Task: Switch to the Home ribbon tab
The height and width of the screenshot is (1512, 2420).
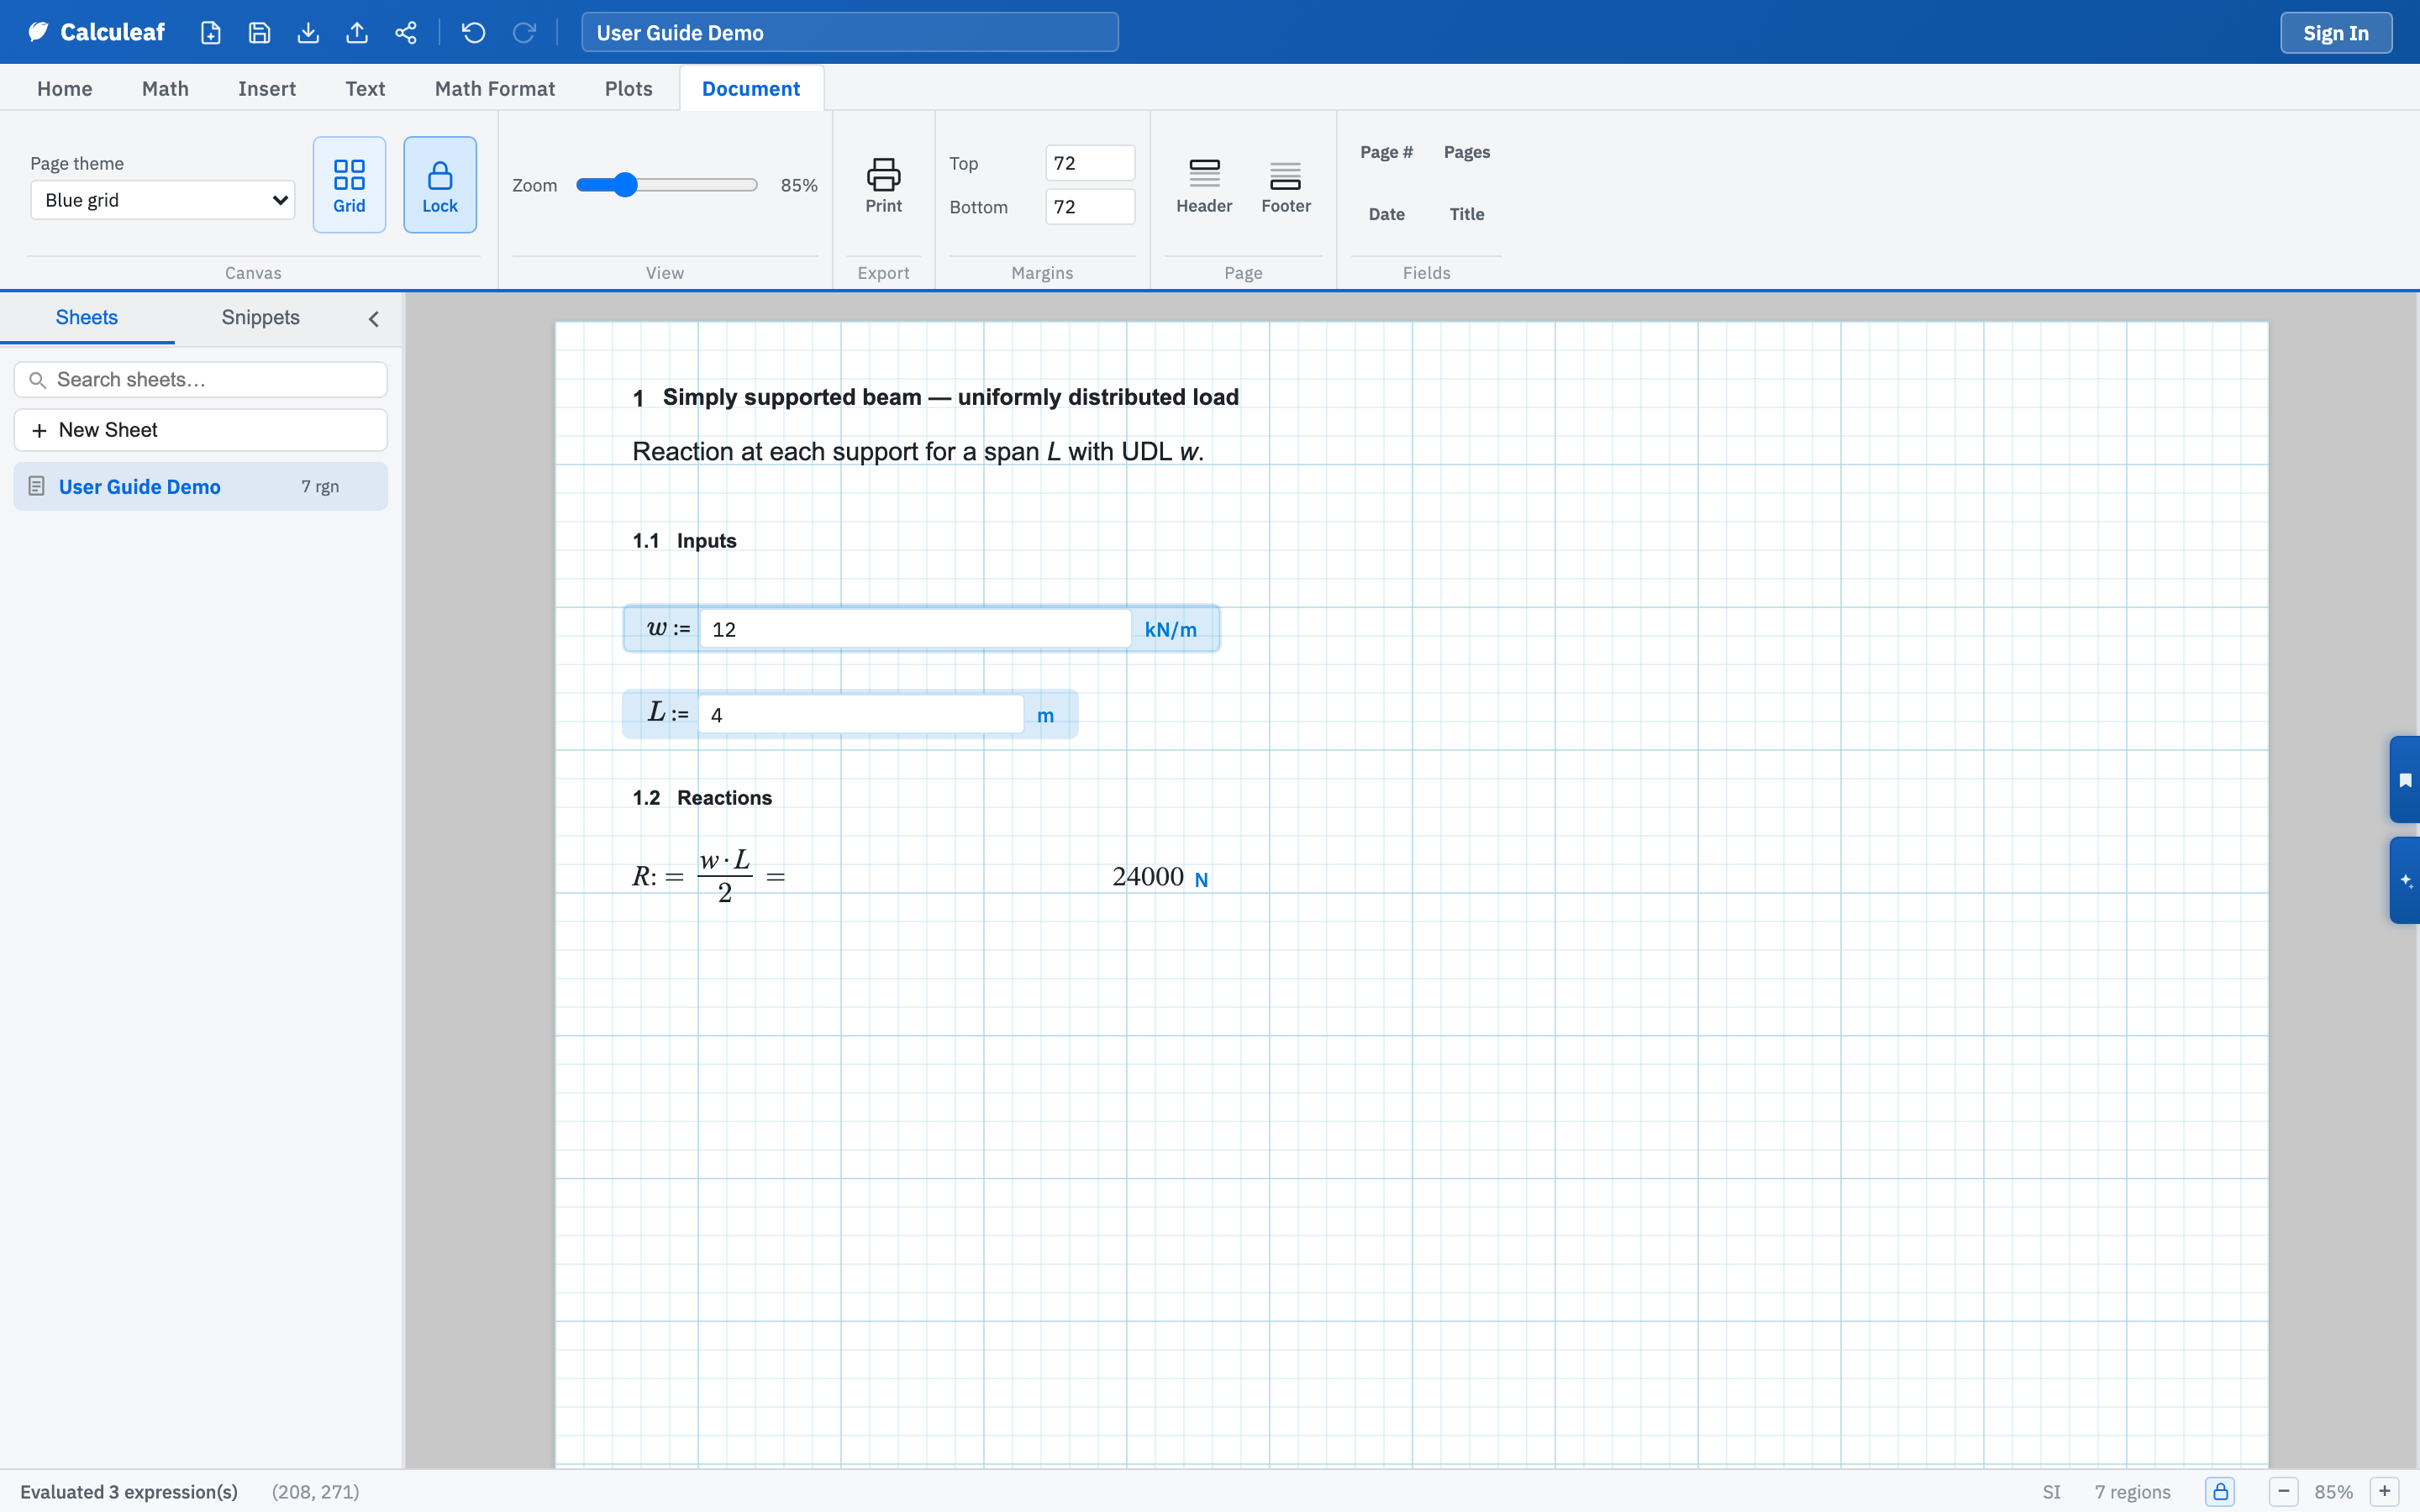Action: tap(65, 89)
